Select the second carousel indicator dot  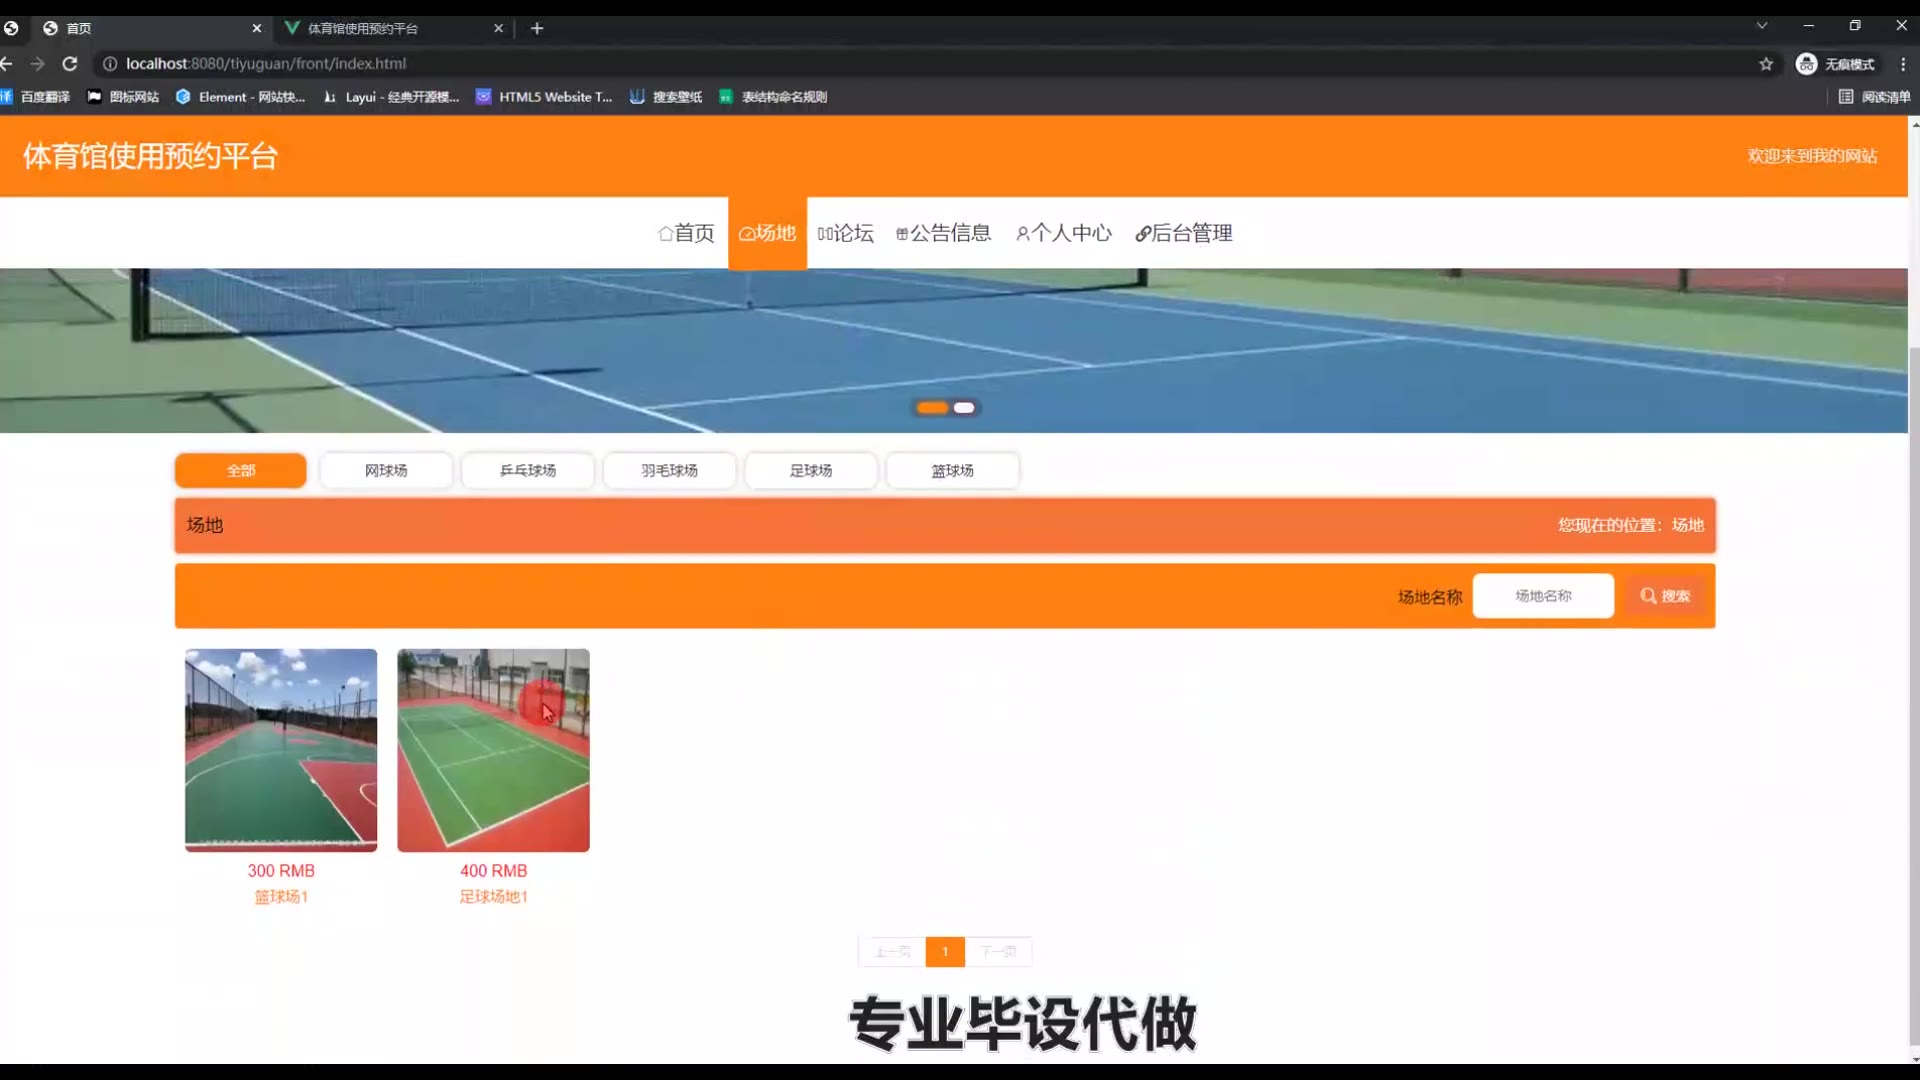click(x=964, y=408)
